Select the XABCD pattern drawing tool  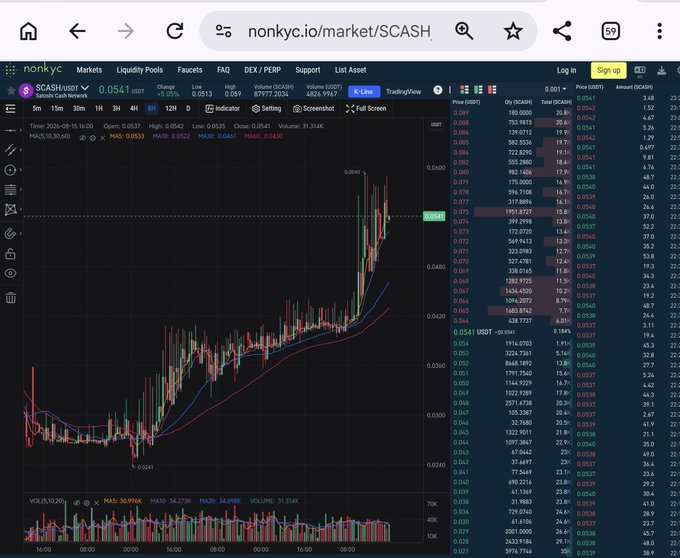[x=10, y=210]
